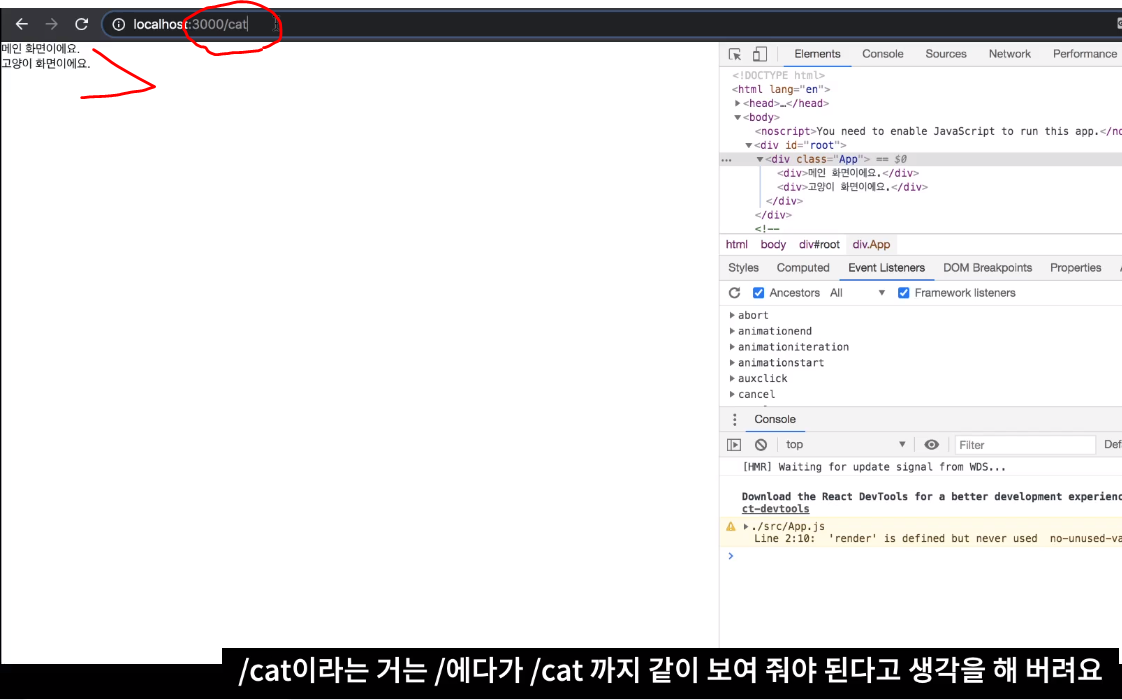The image size is (1122, 700).
Task: Select the Event Listeners pane tab
Action: [x=887, y=268]
